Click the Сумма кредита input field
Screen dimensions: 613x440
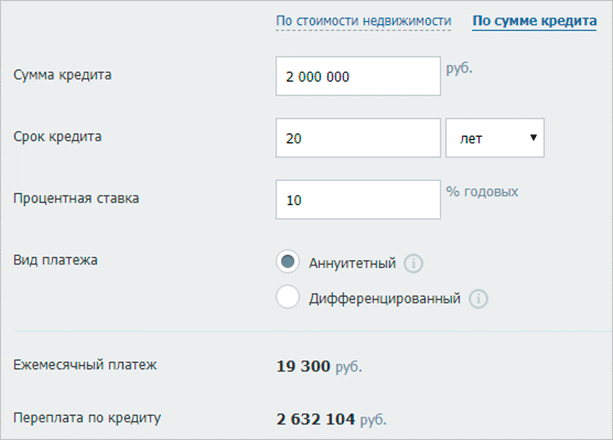358,77
